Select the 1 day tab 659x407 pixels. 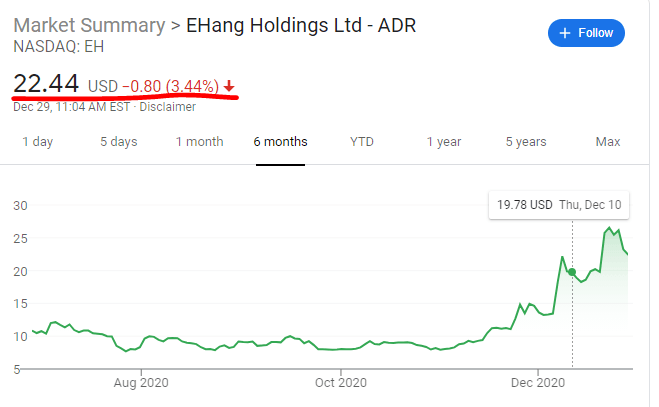(38, 142)
